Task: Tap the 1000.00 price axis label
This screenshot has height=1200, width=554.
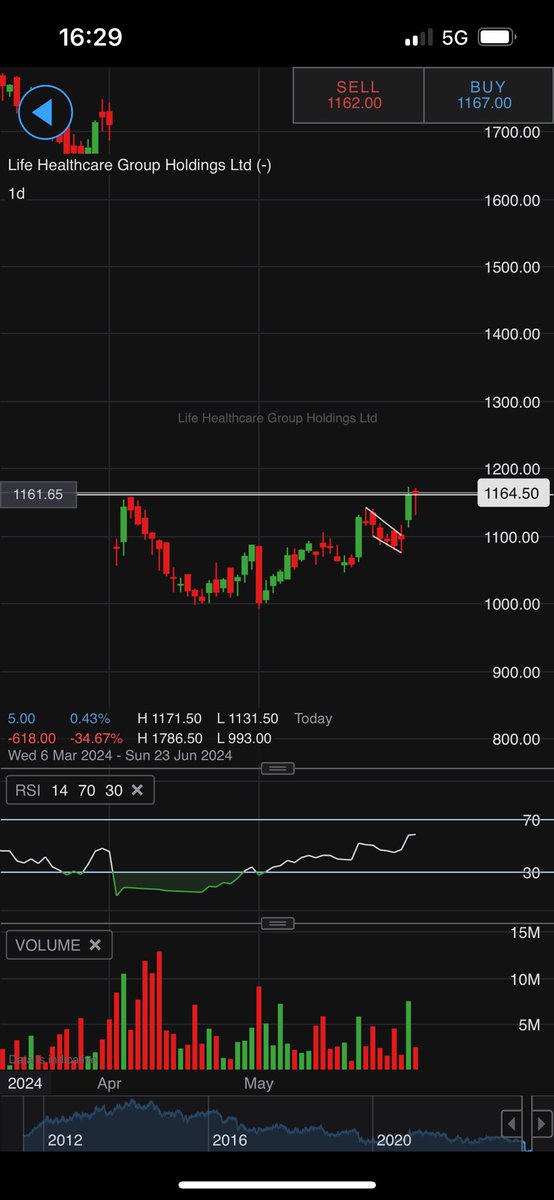Action: click(x=511, y=604)
